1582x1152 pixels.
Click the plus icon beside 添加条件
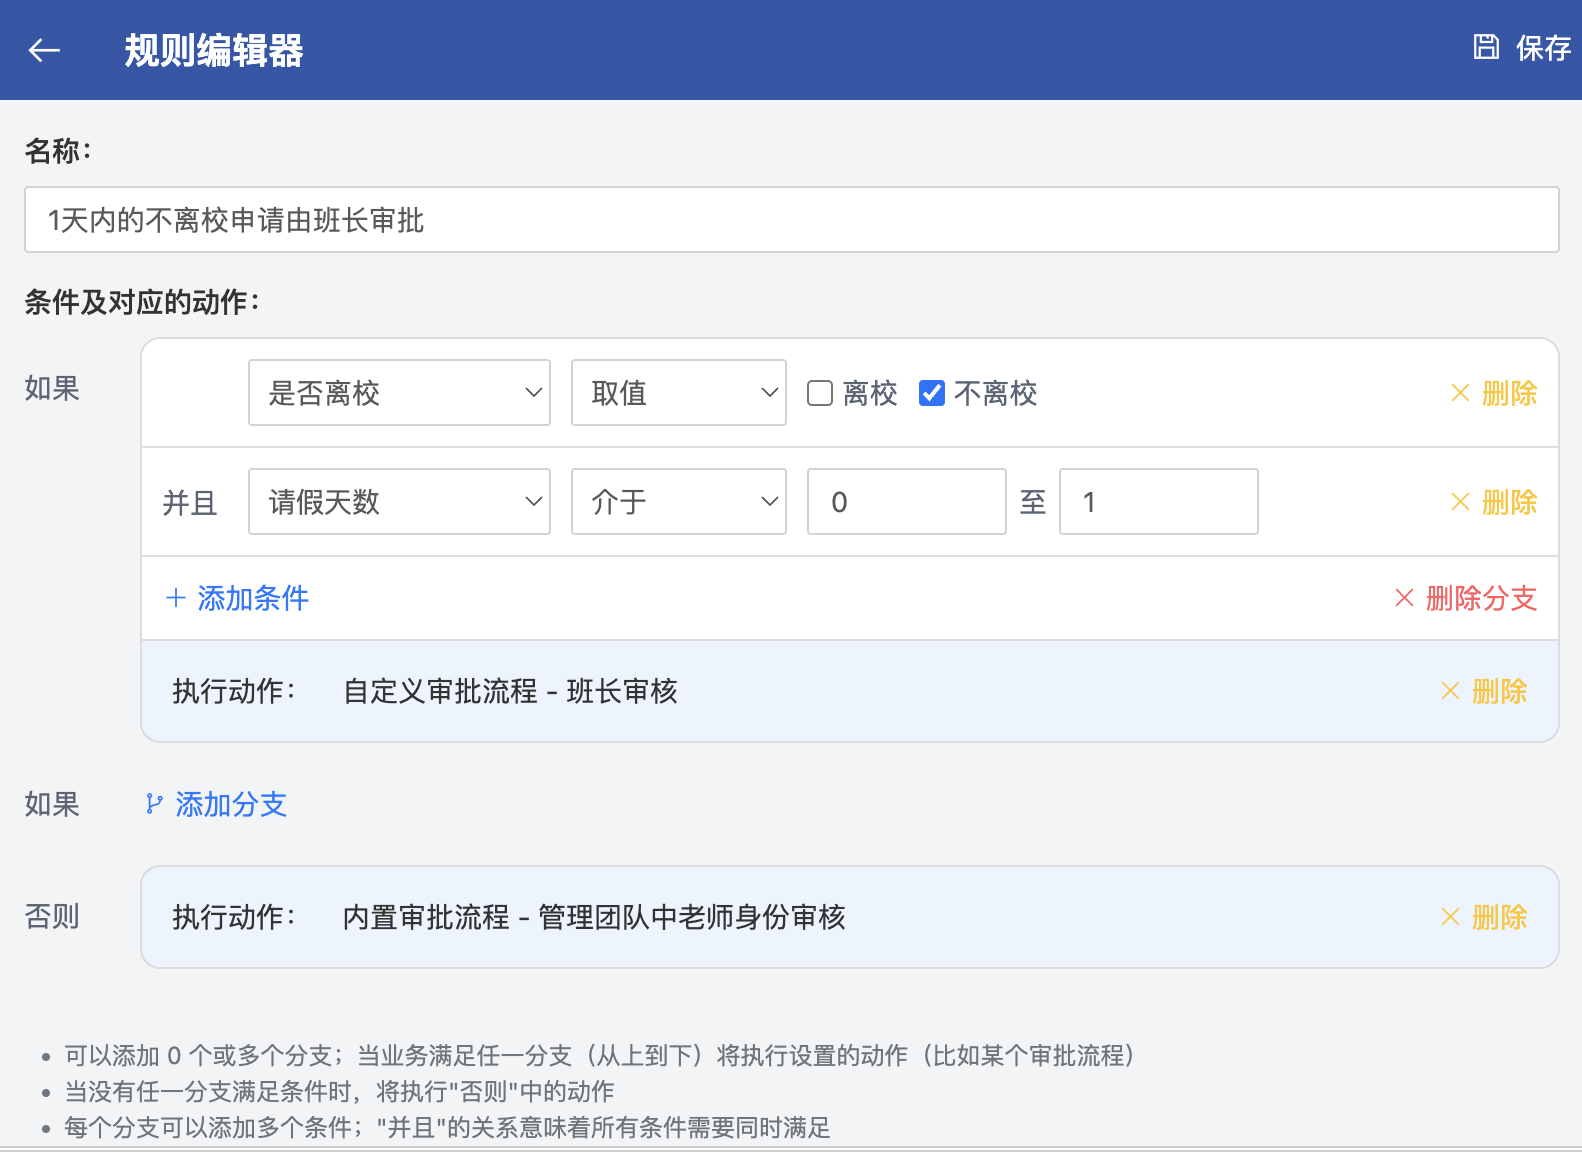[x=176, y=598]
